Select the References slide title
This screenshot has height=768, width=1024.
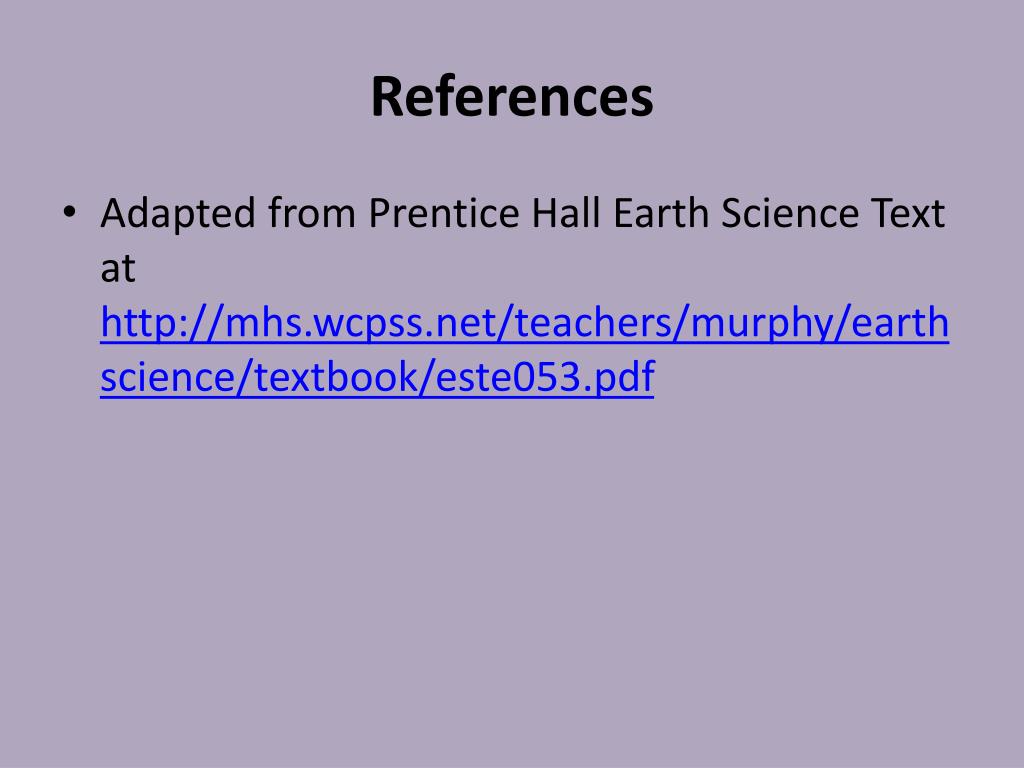point(513,97)
